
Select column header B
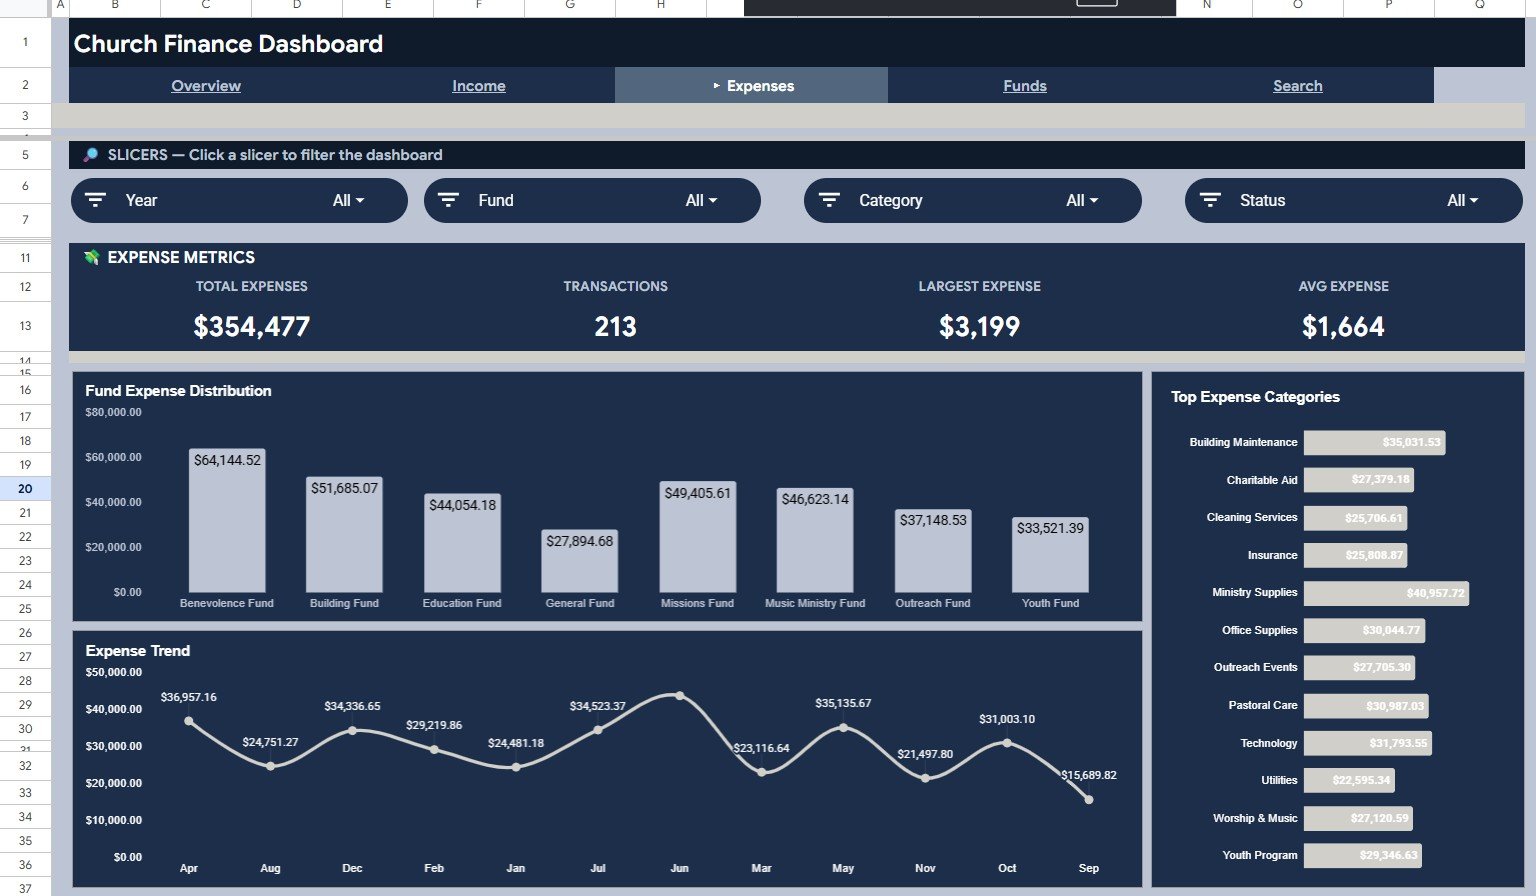tap(115, 6)
